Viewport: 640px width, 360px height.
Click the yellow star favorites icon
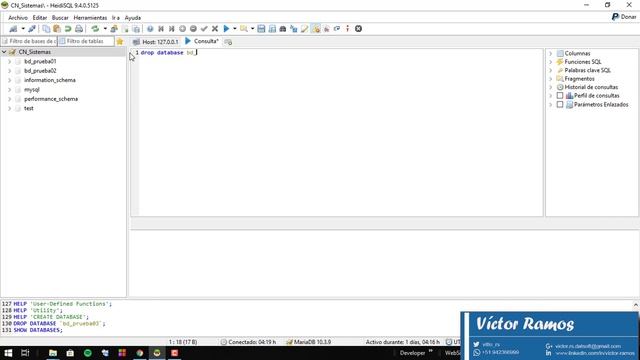(x=120, y=41)
